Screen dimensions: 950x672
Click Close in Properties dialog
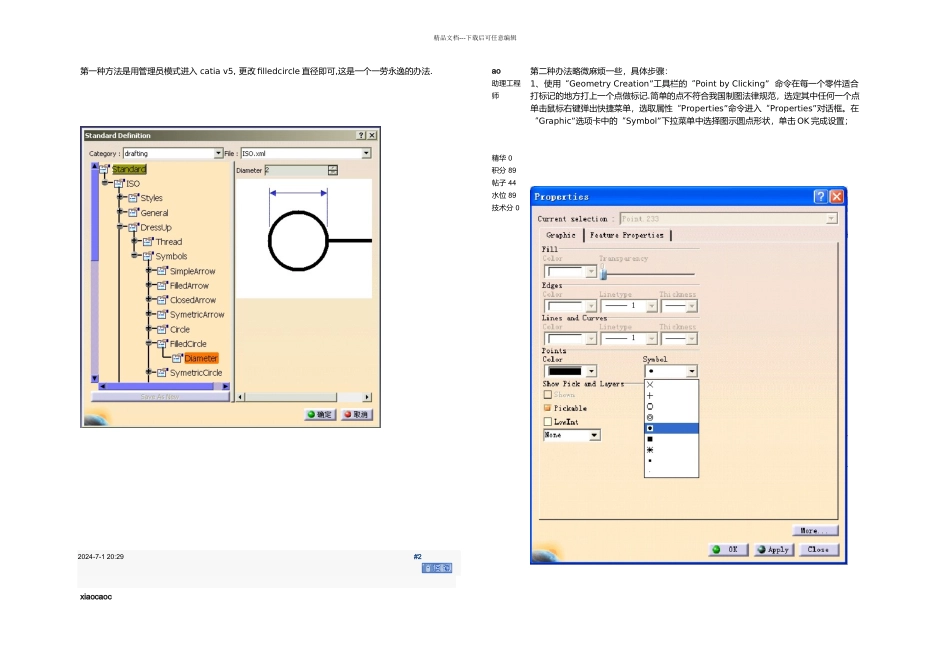point(819,550)
